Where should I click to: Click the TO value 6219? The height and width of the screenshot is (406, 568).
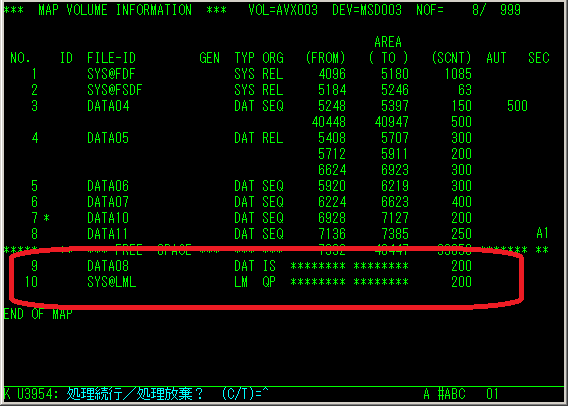(x=395, y=186)
